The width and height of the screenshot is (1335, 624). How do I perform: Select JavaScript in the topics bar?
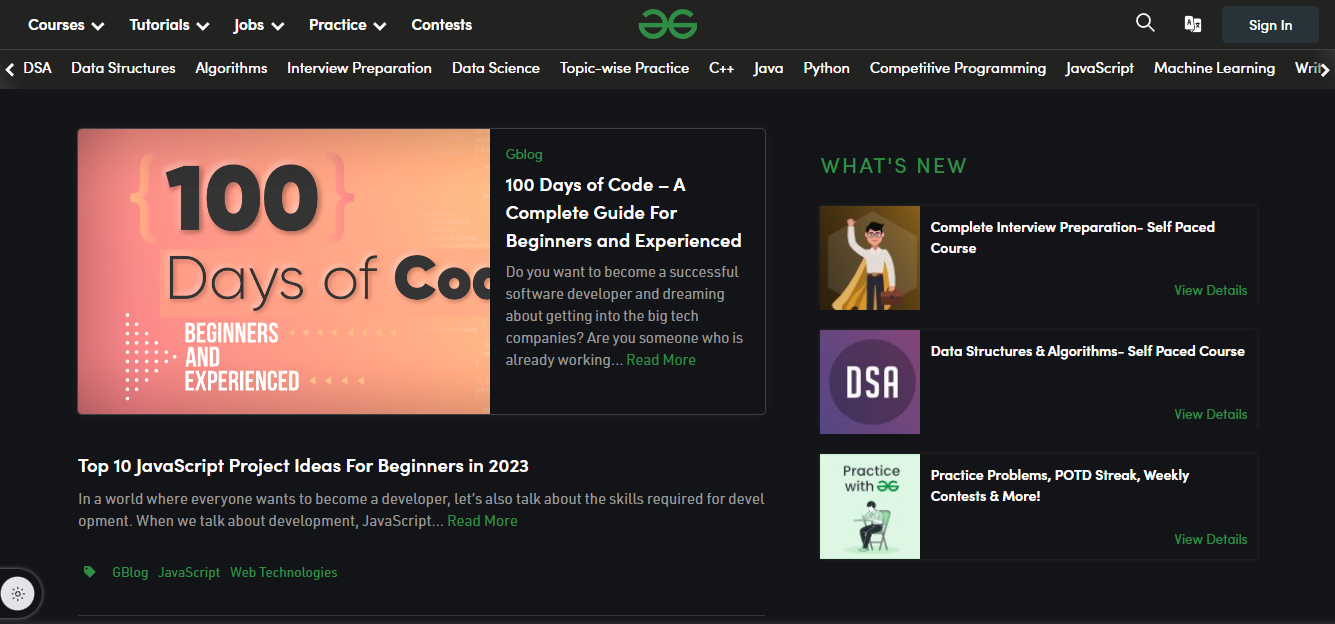(x=1100, y=68)
